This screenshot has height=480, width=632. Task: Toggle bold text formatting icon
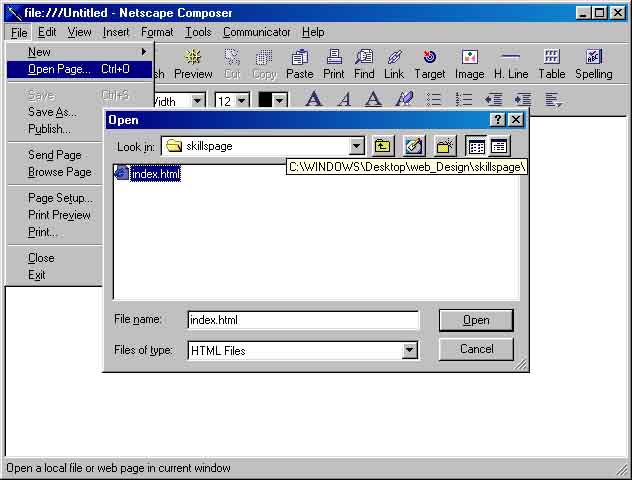tap(314, 99)
